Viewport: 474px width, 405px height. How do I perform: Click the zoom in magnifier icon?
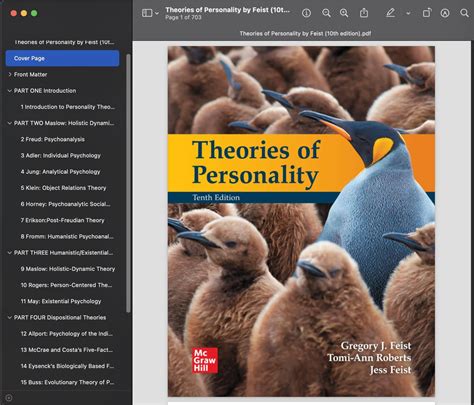pos(344,13)
